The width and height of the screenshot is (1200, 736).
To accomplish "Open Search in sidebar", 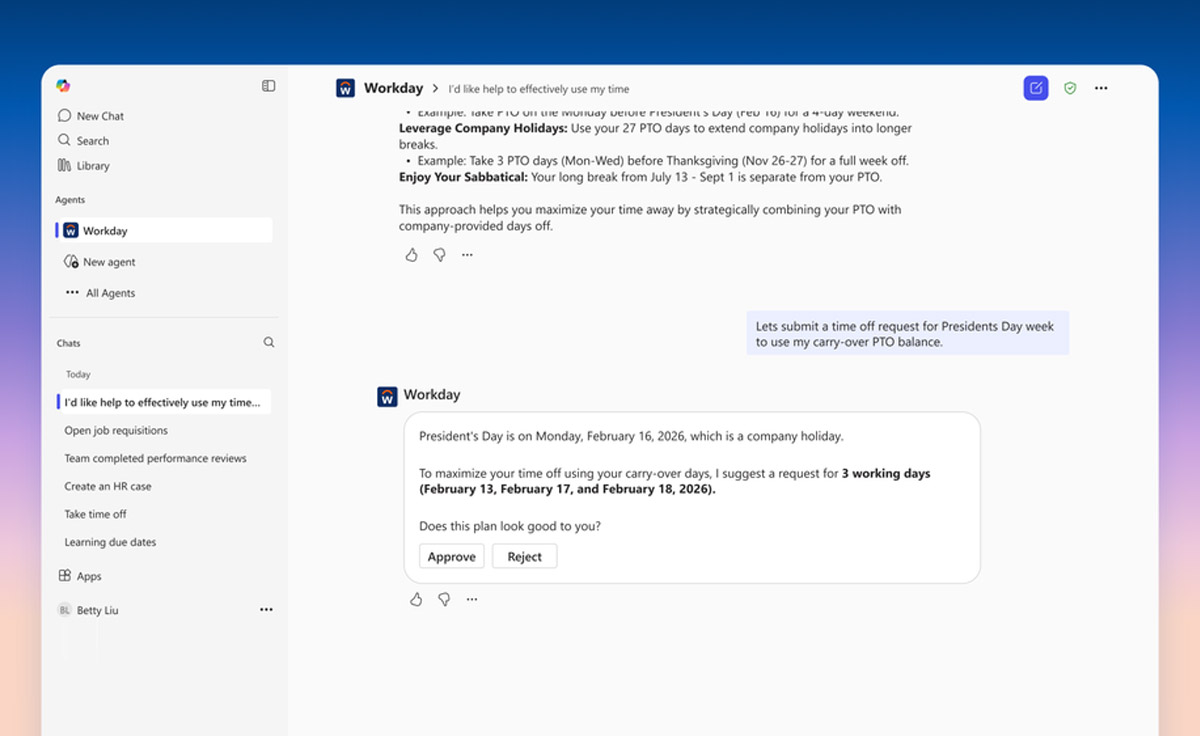I will tap(84, 141).
